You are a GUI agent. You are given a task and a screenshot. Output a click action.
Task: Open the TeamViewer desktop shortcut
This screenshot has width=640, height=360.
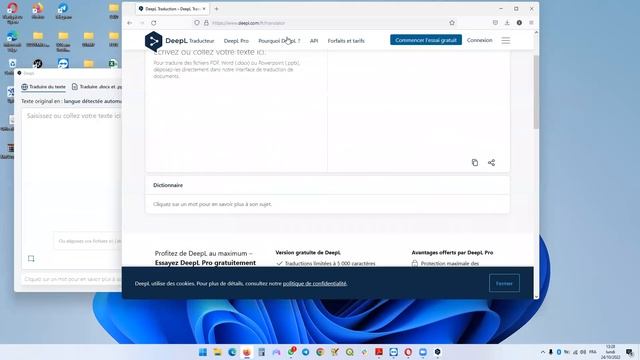tap(63, 64)
